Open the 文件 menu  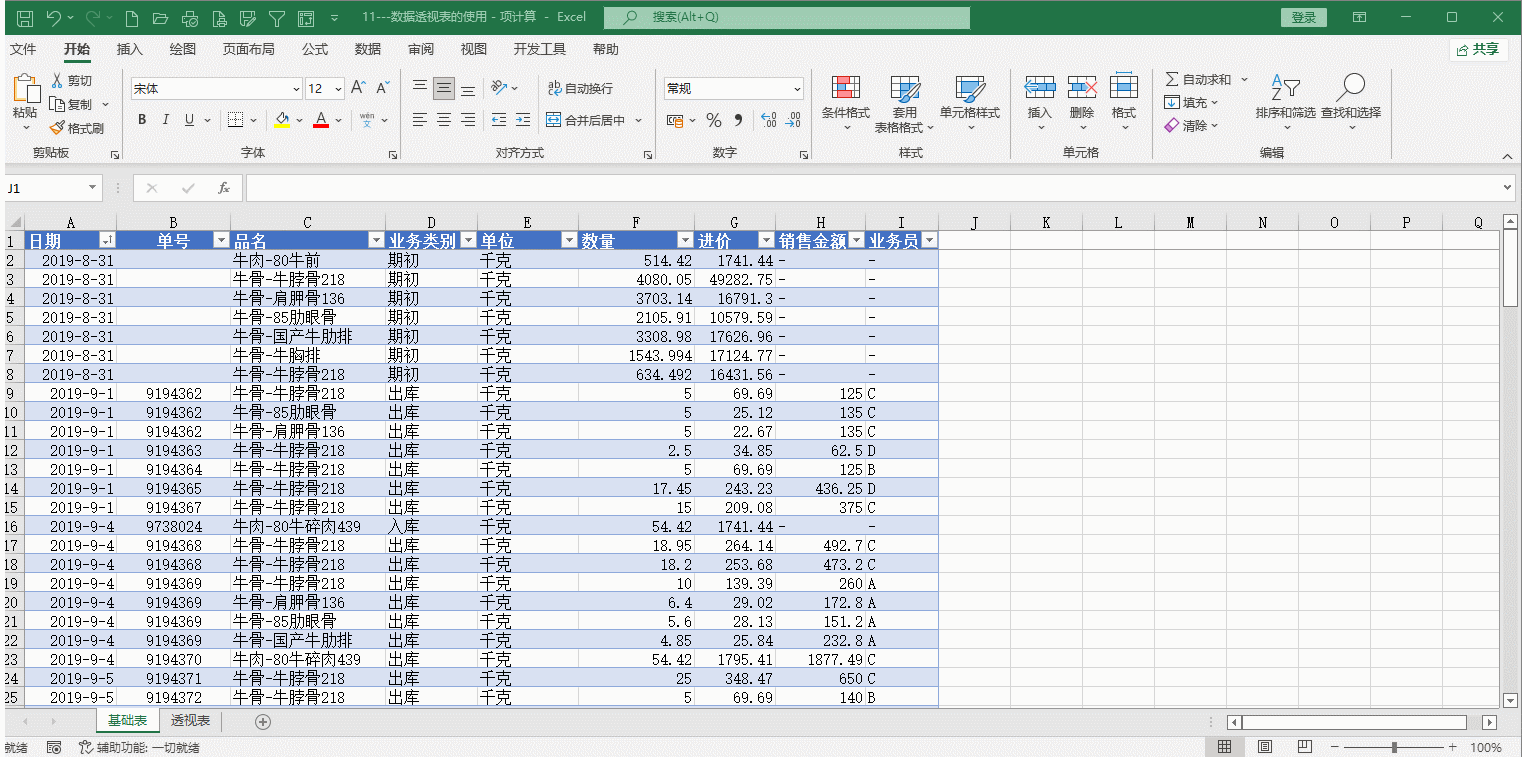click(23, 49)
